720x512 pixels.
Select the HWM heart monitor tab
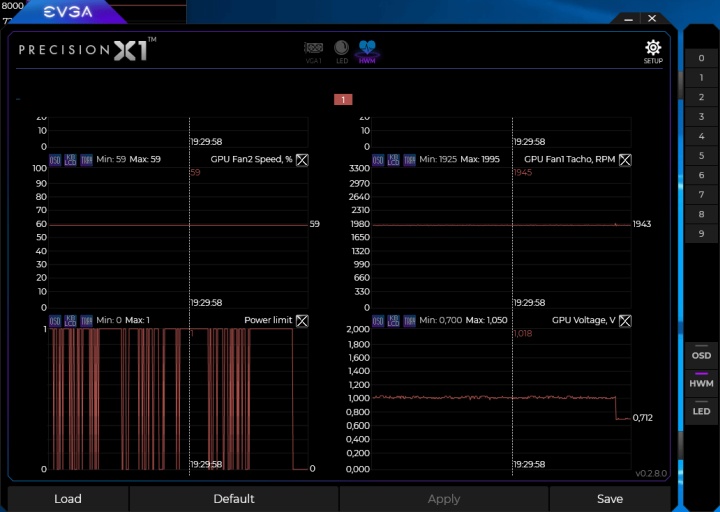point(367,52)
